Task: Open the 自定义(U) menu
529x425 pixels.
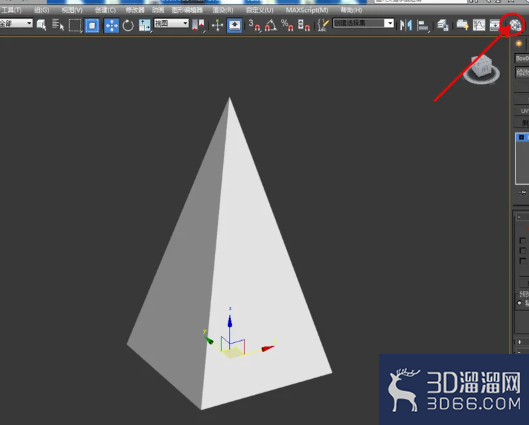Action: coord(259,10)
